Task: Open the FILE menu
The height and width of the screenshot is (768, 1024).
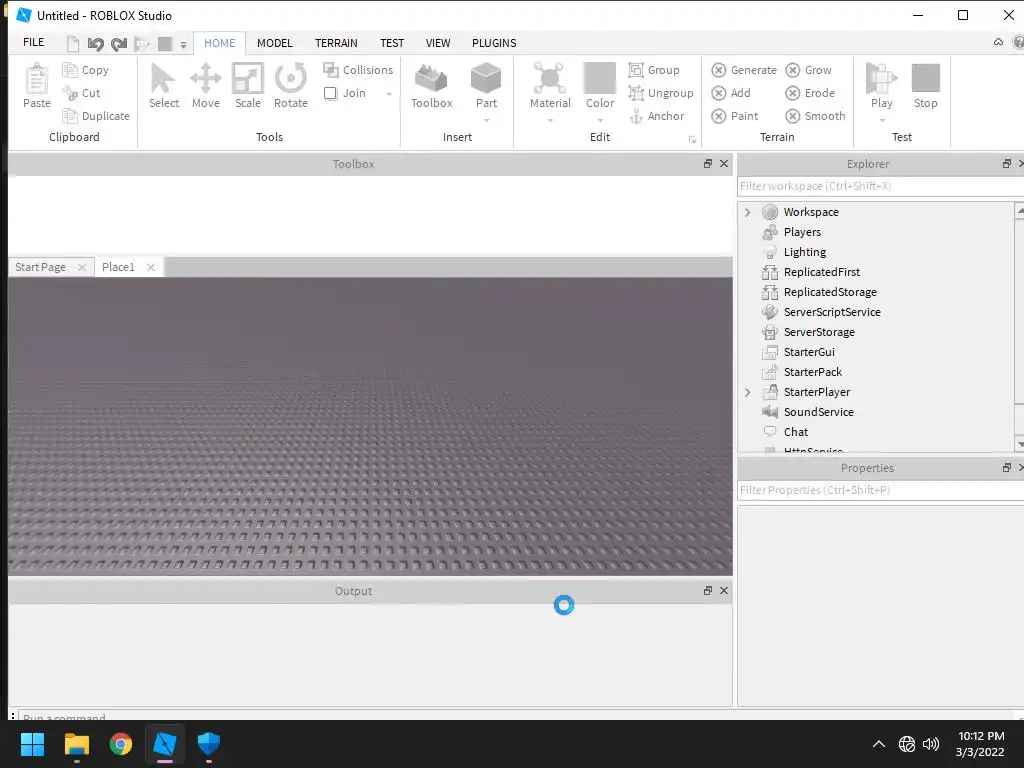Action: tap(33, 42)
